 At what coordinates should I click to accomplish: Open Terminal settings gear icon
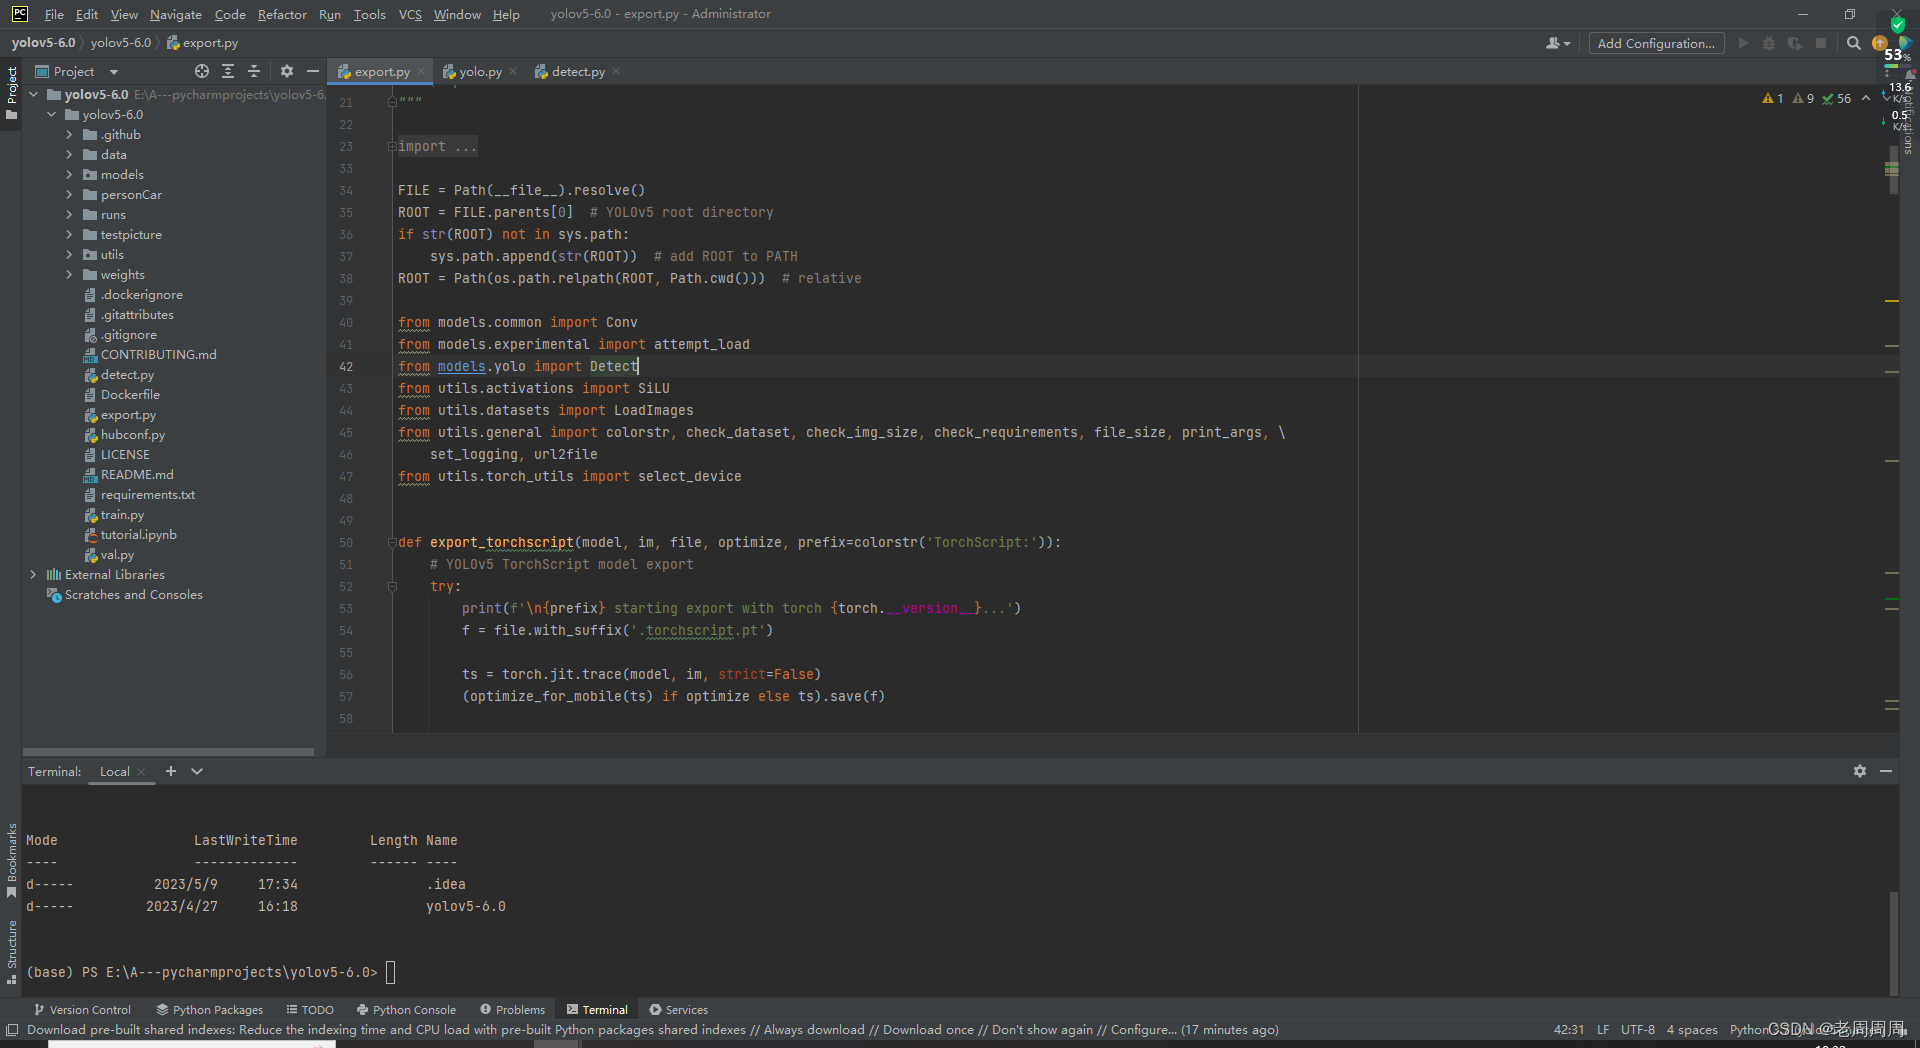(x=1860, y=771)
